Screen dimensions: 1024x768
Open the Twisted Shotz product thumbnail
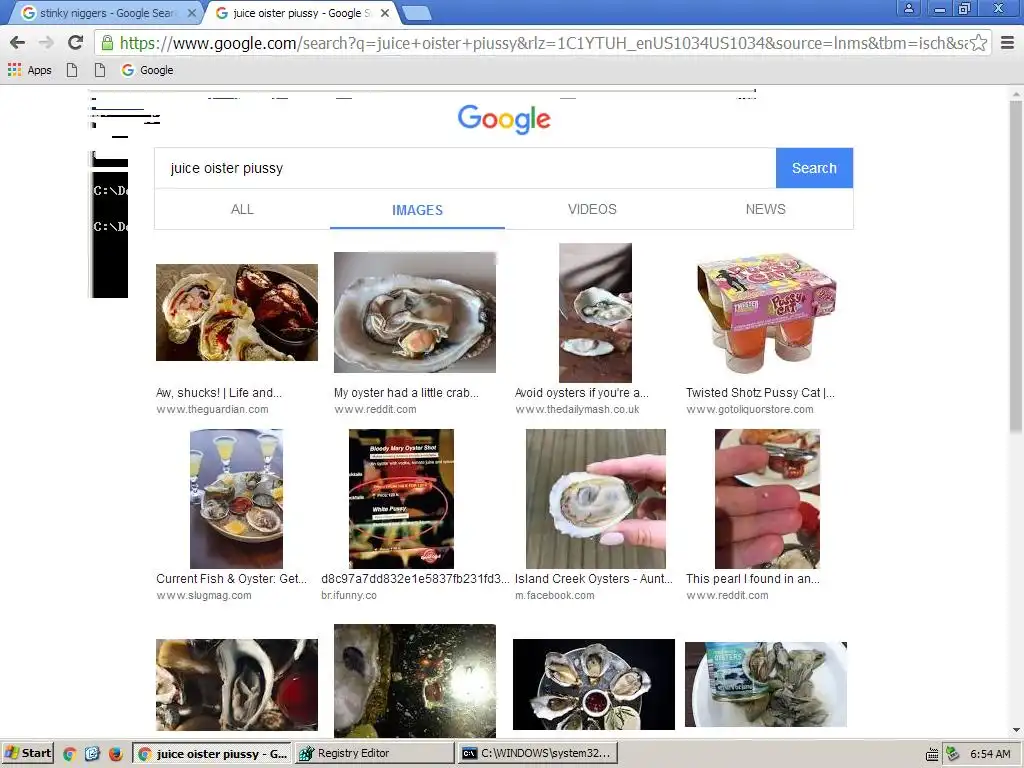767,313
